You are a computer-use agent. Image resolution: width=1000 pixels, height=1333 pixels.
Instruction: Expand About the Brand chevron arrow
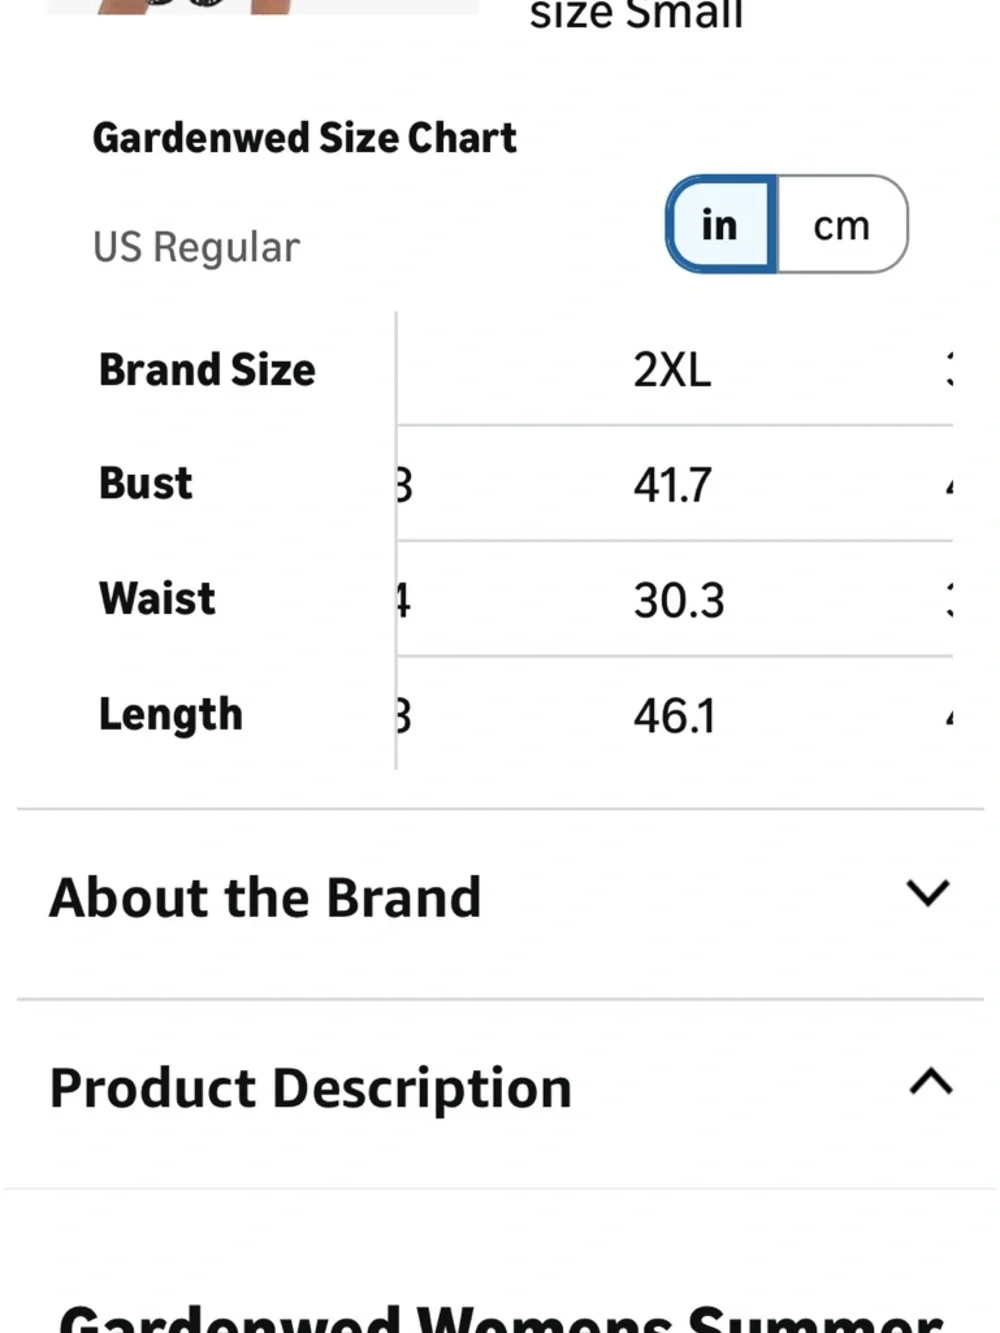[927, 892]
